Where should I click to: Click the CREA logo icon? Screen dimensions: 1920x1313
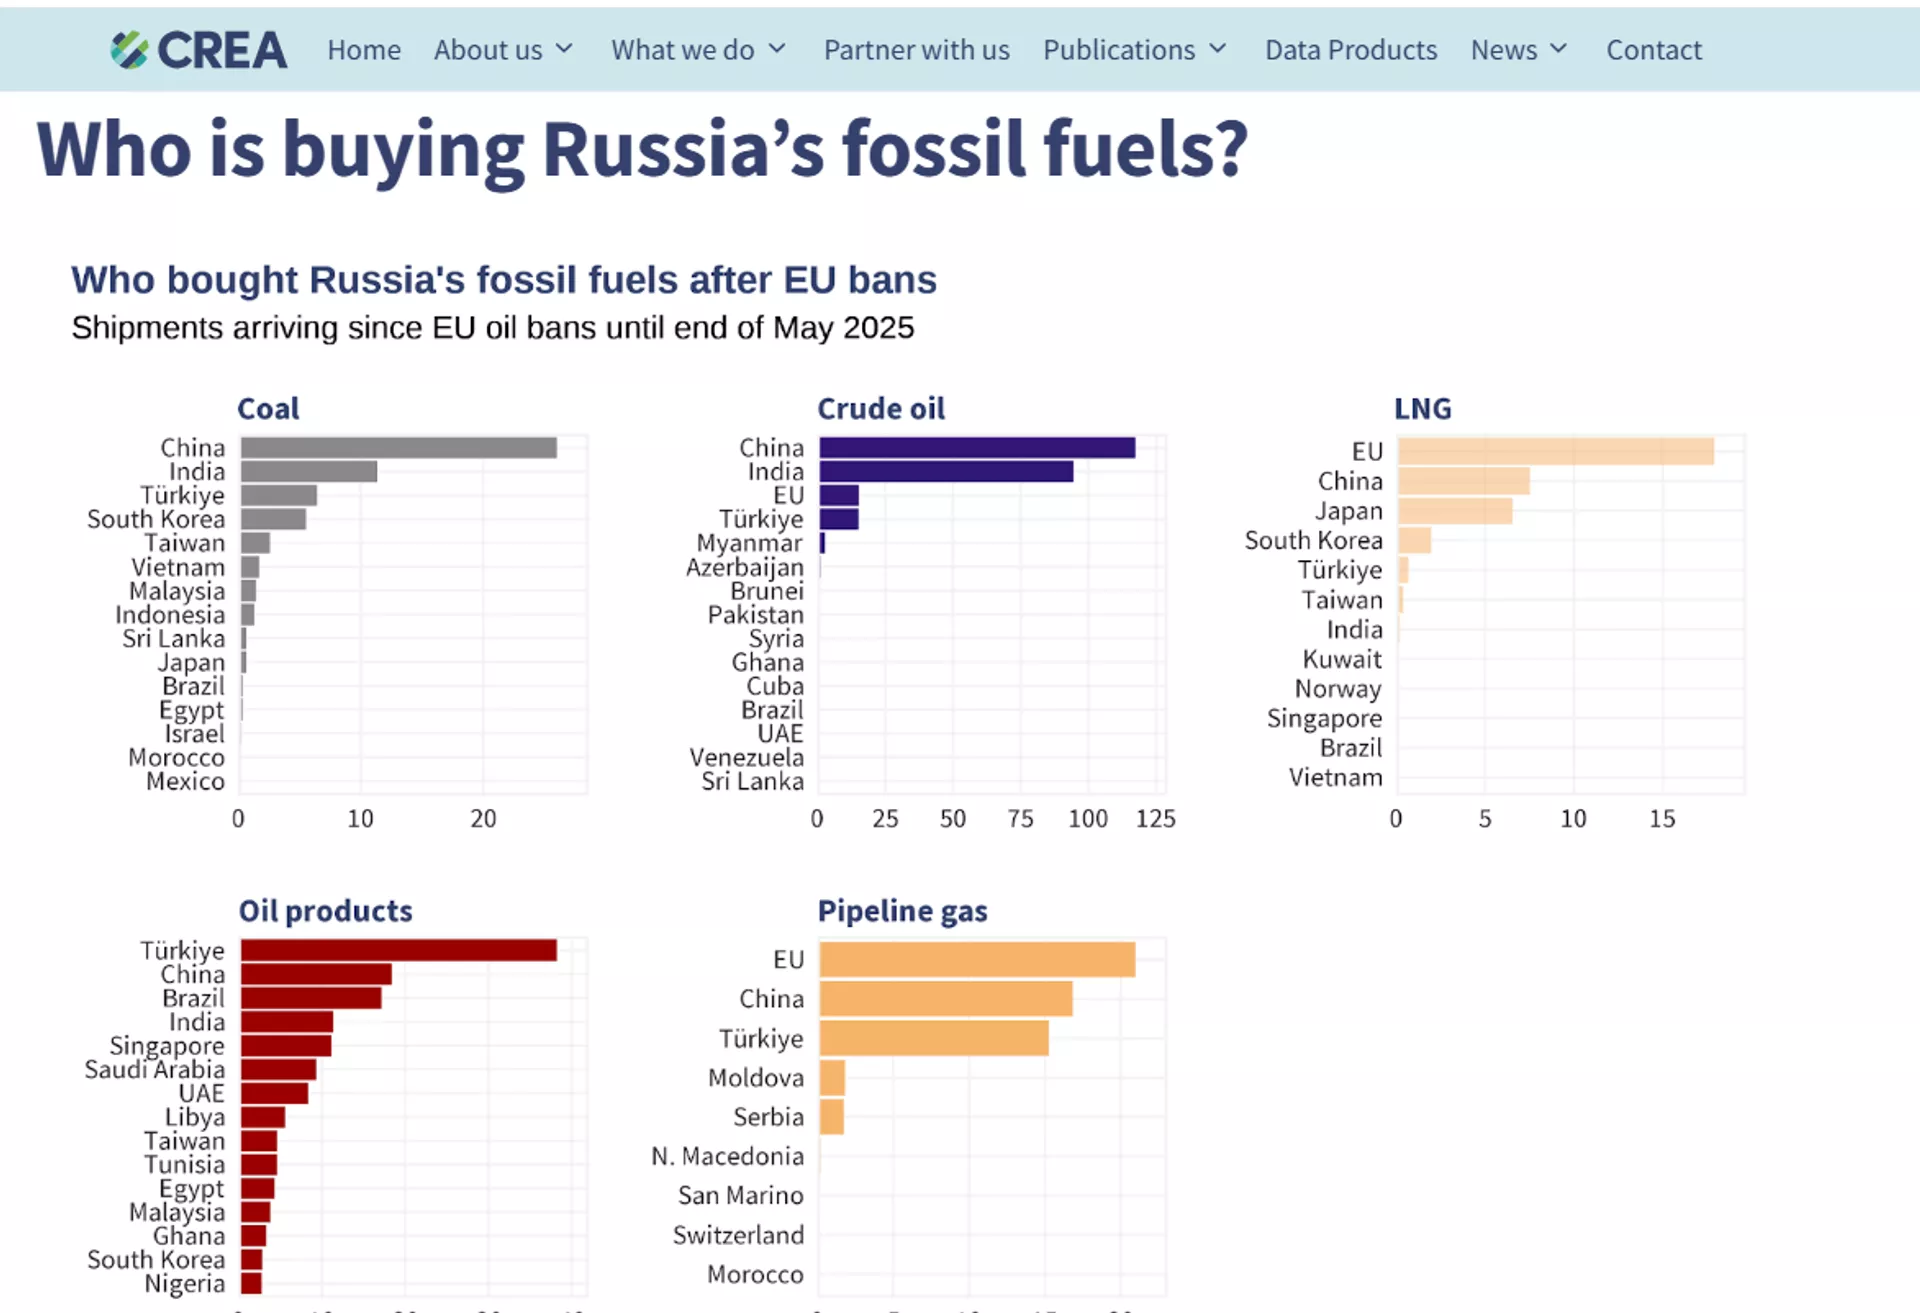coord(127,48)
